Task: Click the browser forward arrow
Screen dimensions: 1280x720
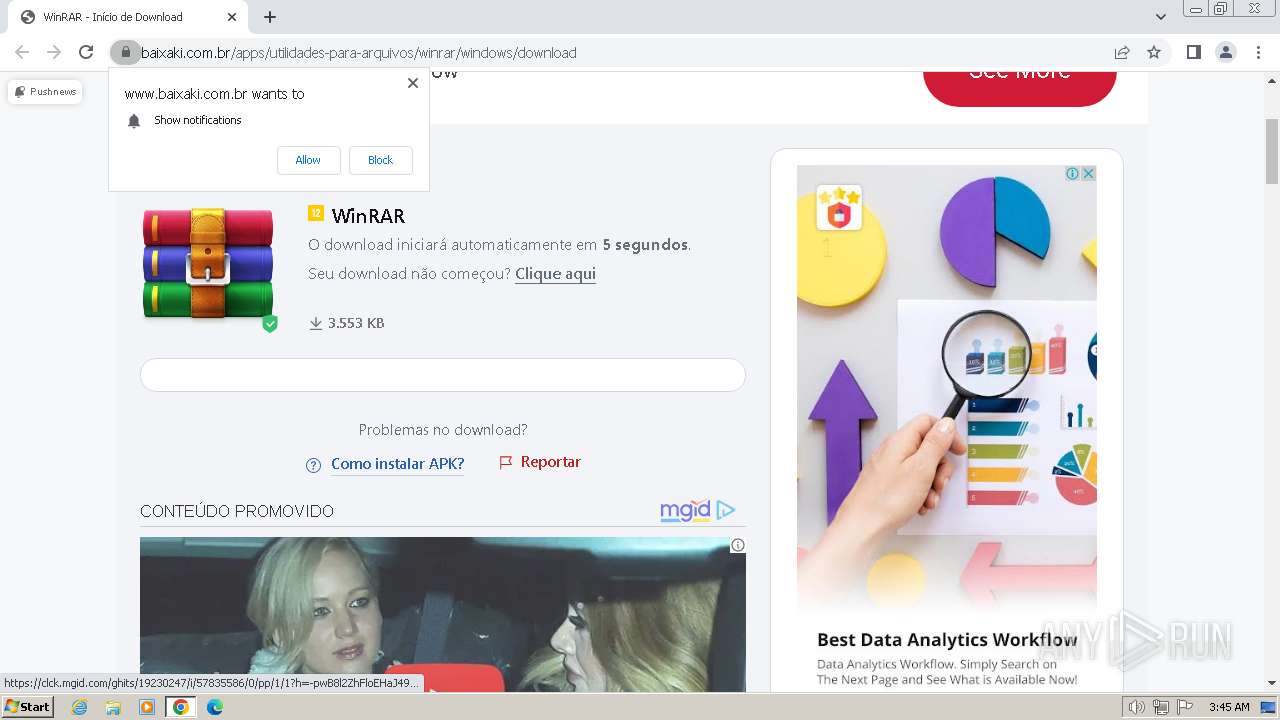Action: tap(54, 52)
